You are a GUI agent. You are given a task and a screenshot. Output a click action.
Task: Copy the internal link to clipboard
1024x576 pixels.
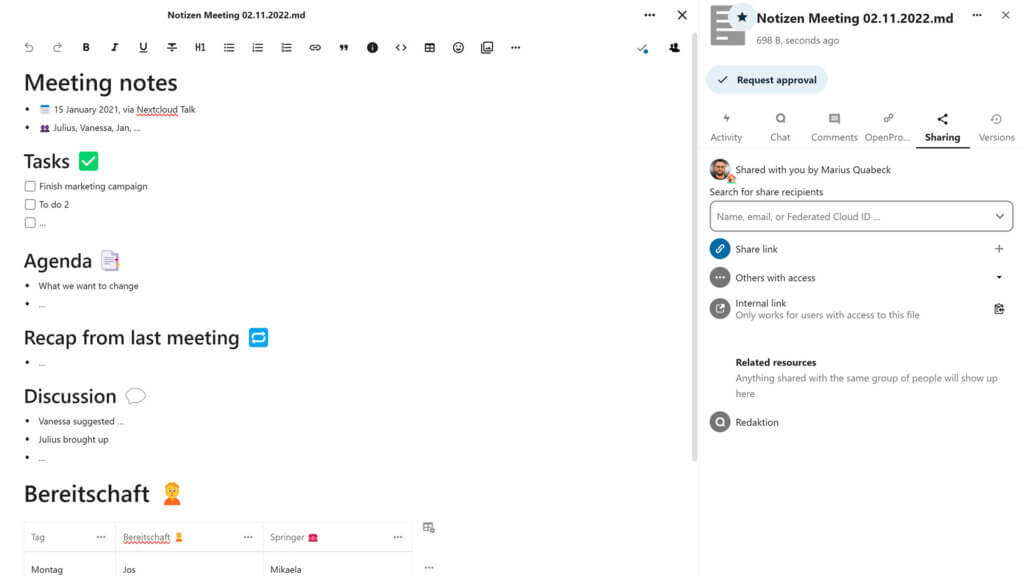[x=999, y=309]
